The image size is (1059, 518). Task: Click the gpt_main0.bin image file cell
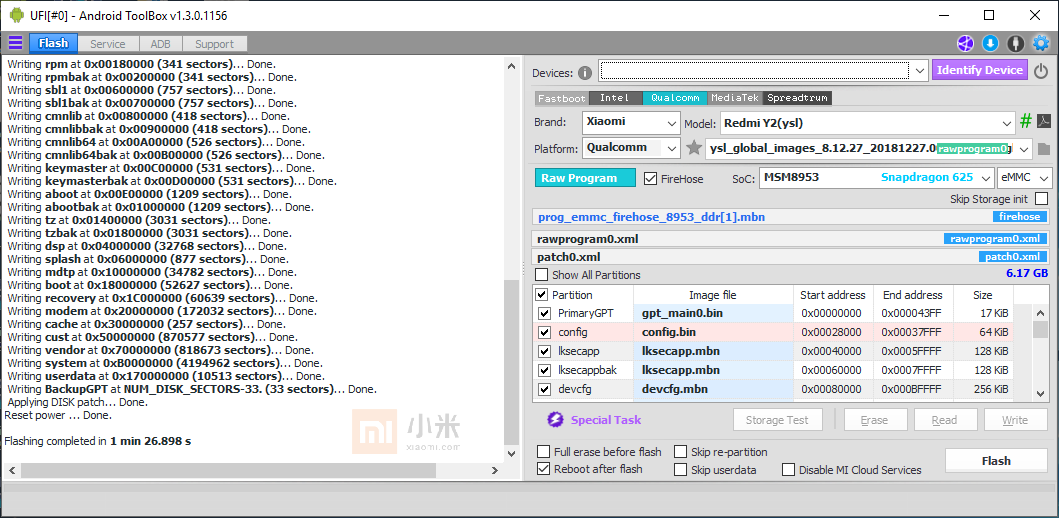click(x=713, y=313)
